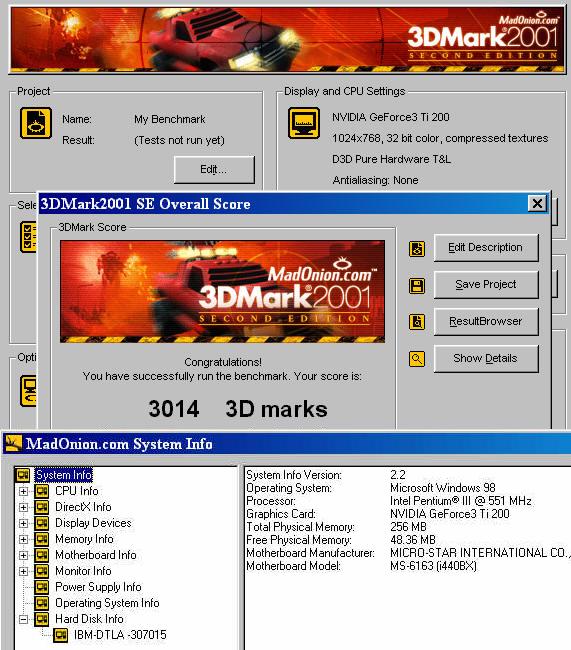Click the floppy disk icon beside Save Project
This screenshot has width=571, height=650.
417,286
